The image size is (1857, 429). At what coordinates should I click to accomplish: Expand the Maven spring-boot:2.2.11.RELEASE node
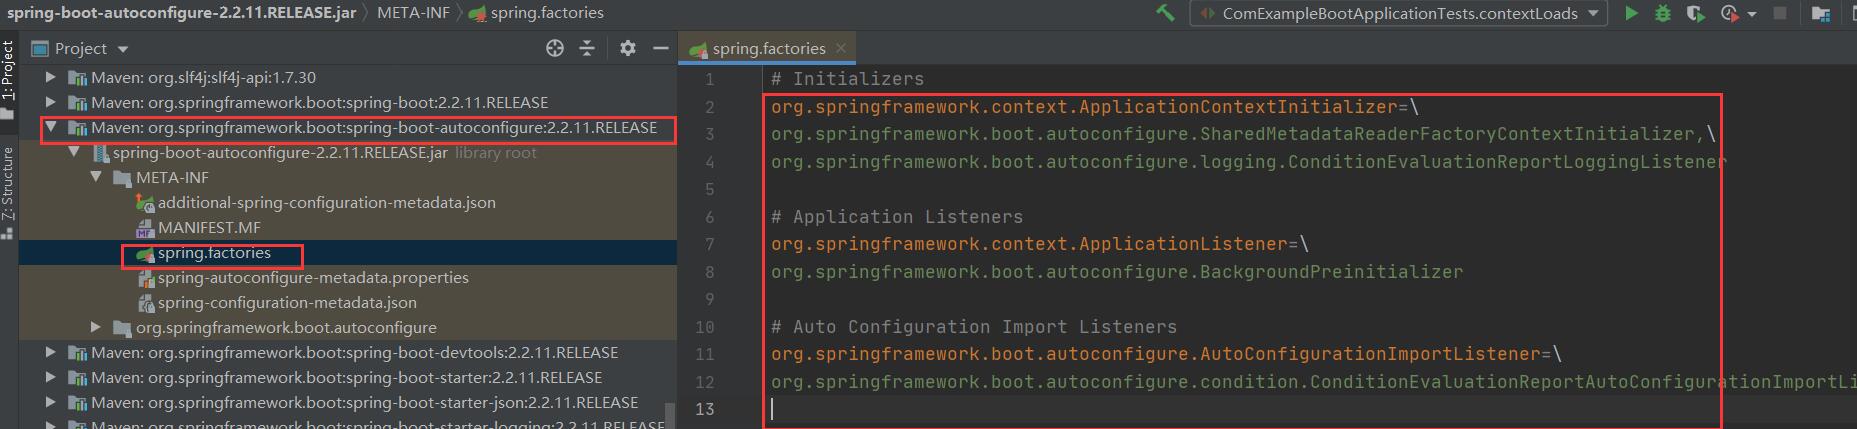(x=50, y=102)
